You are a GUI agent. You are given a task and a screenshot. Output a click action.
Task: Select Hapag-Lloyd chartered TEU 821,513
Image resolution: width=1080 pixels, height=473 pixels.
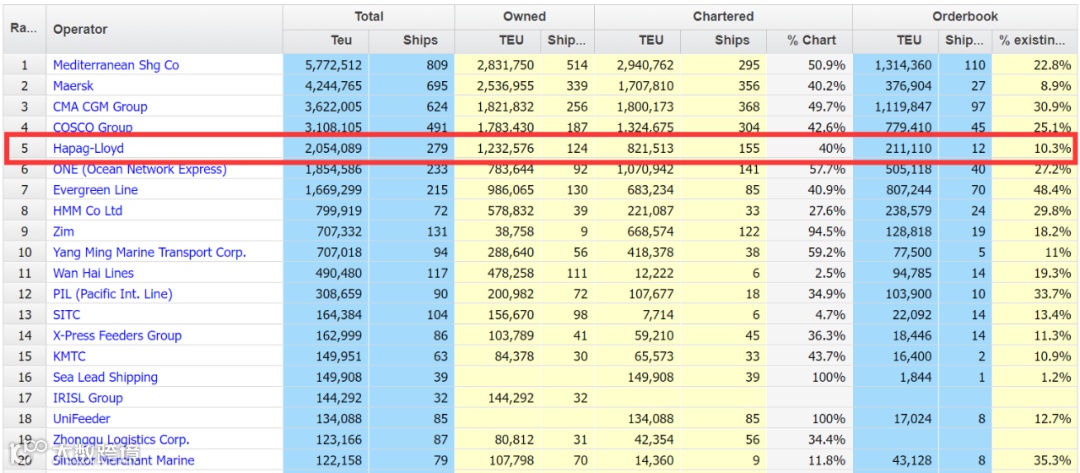[650, 148]
